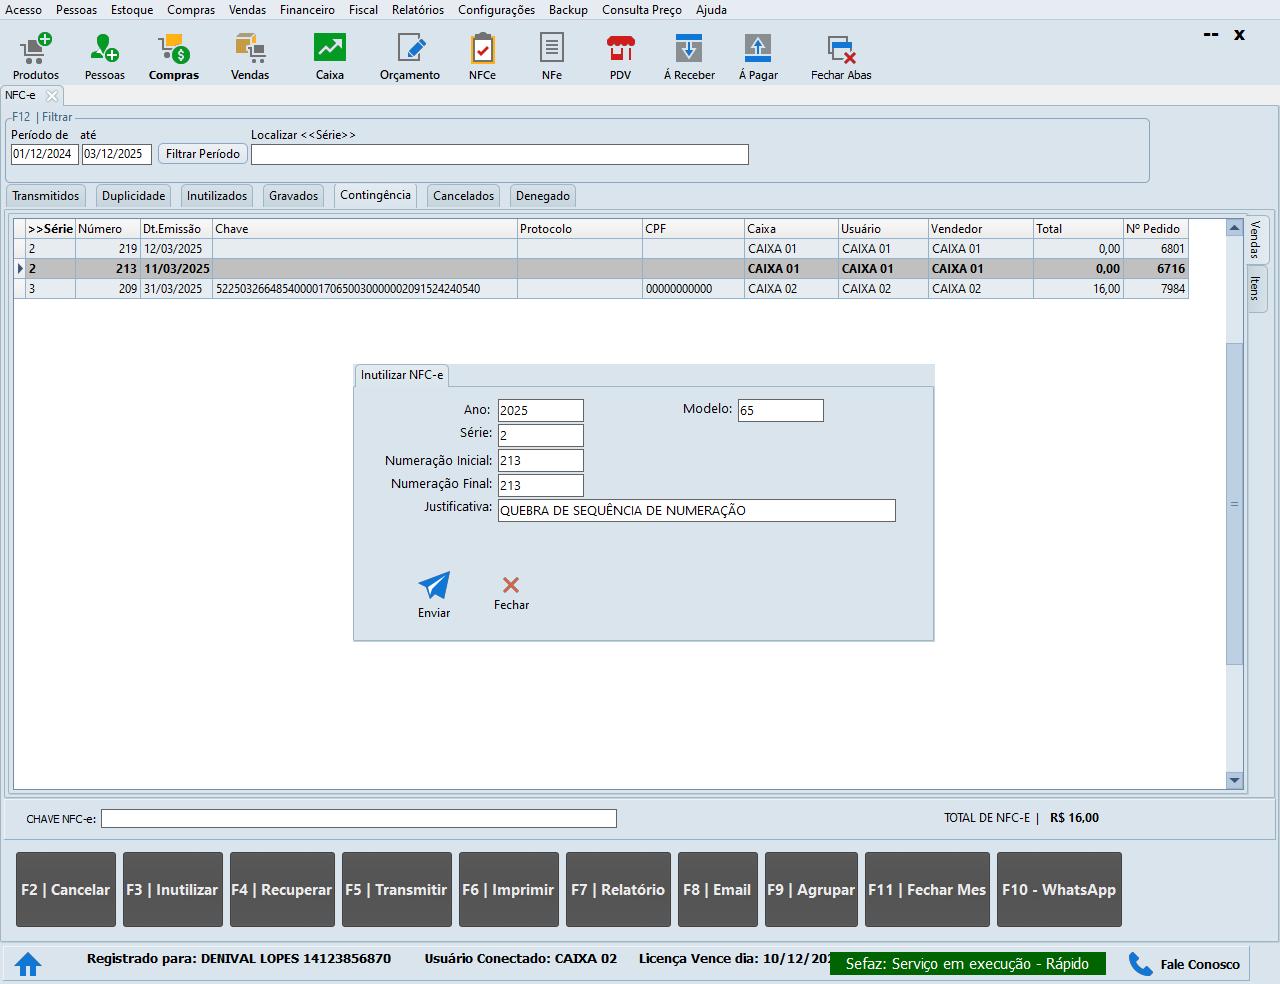
Task: Click the Pessoas toolbar icon
Action: (x=104, y=57)
